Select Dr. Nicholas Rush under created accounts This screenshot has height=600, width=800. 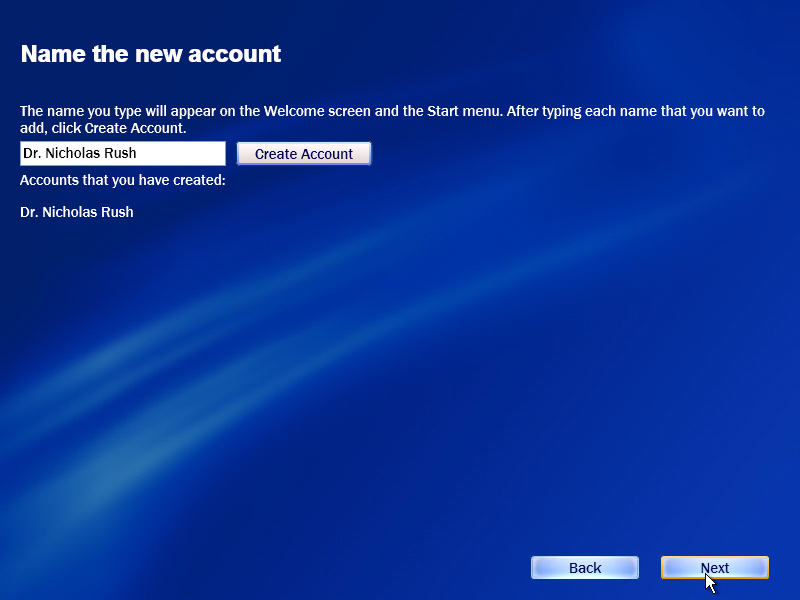[x=77, y=212]
